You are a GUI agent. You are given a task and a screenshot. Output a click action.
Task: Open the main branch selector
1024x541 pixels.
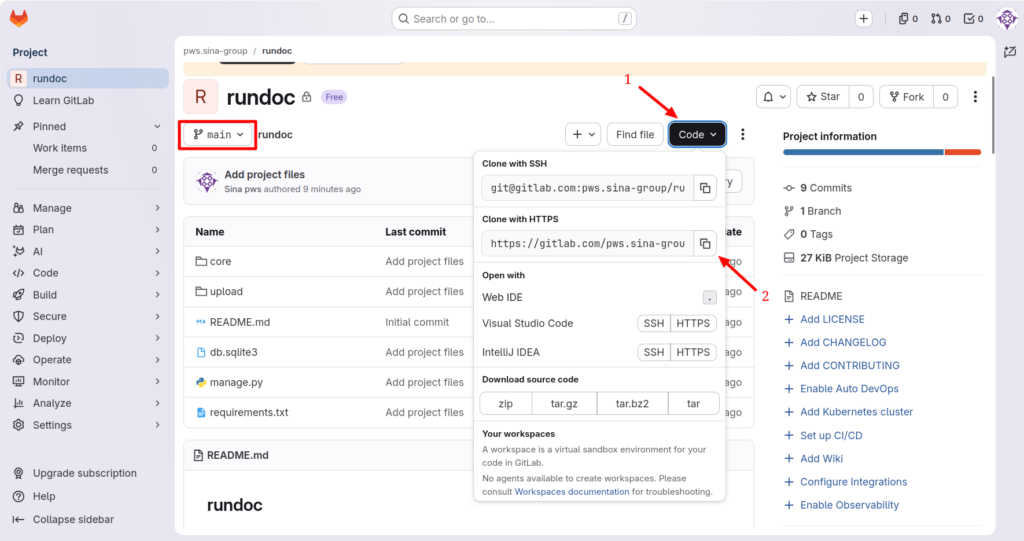tap(218, 135)
